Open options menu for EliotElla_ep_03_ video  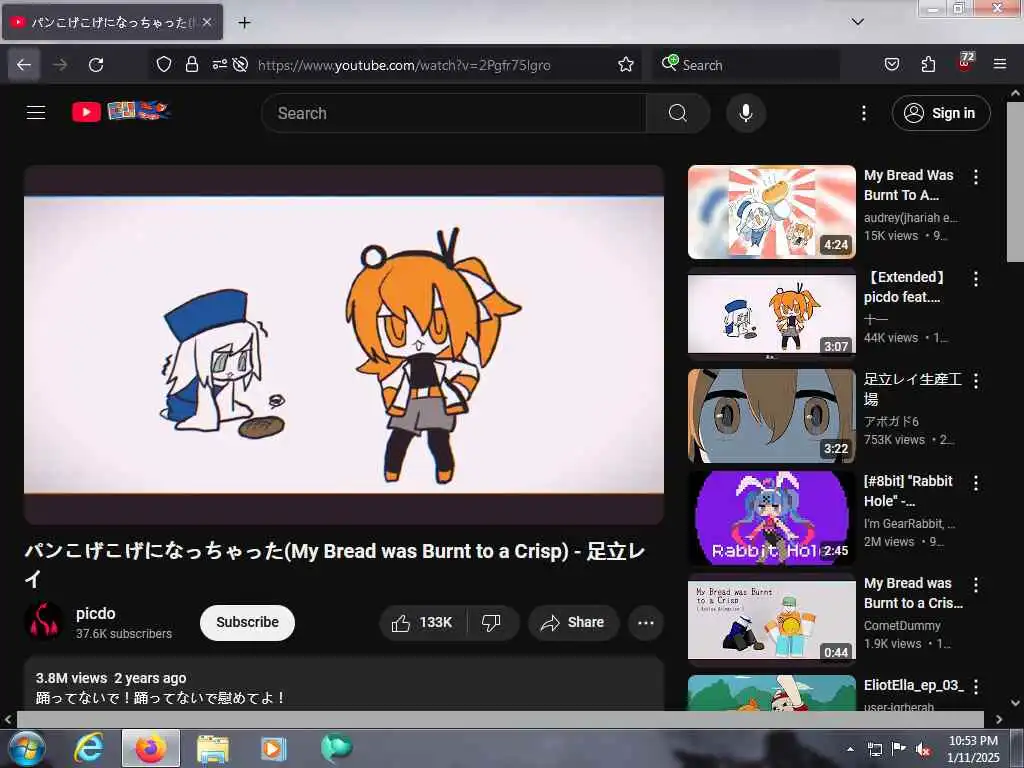click(x=976, y=686)
